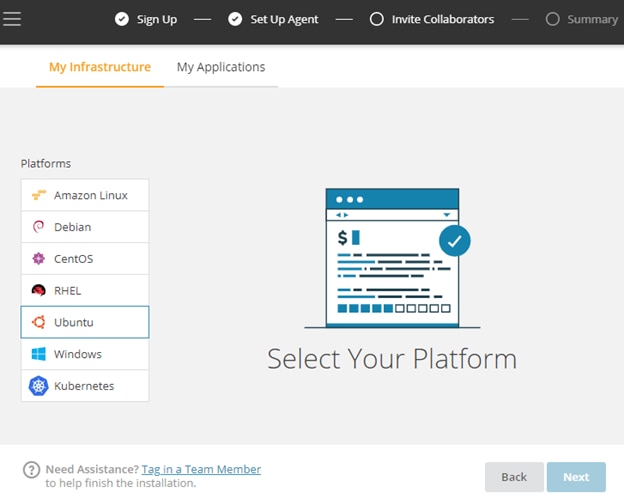Image resolution: width=624 pixels, height=499 pixels.
Task: Click the Ubuntu logo icon
Action: click(39, 322)
